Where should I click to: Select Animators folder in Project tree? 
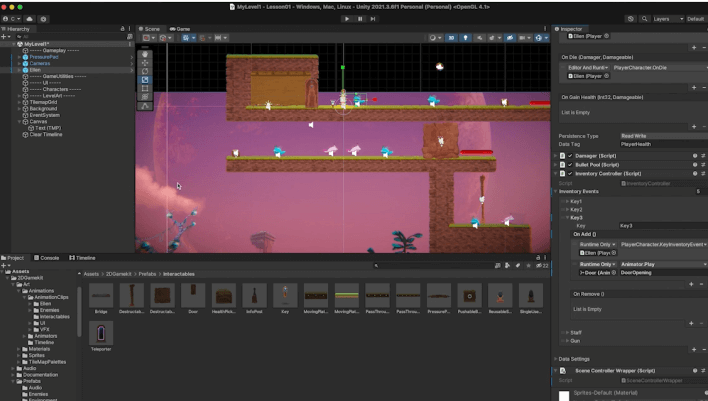tap(46, 336)
